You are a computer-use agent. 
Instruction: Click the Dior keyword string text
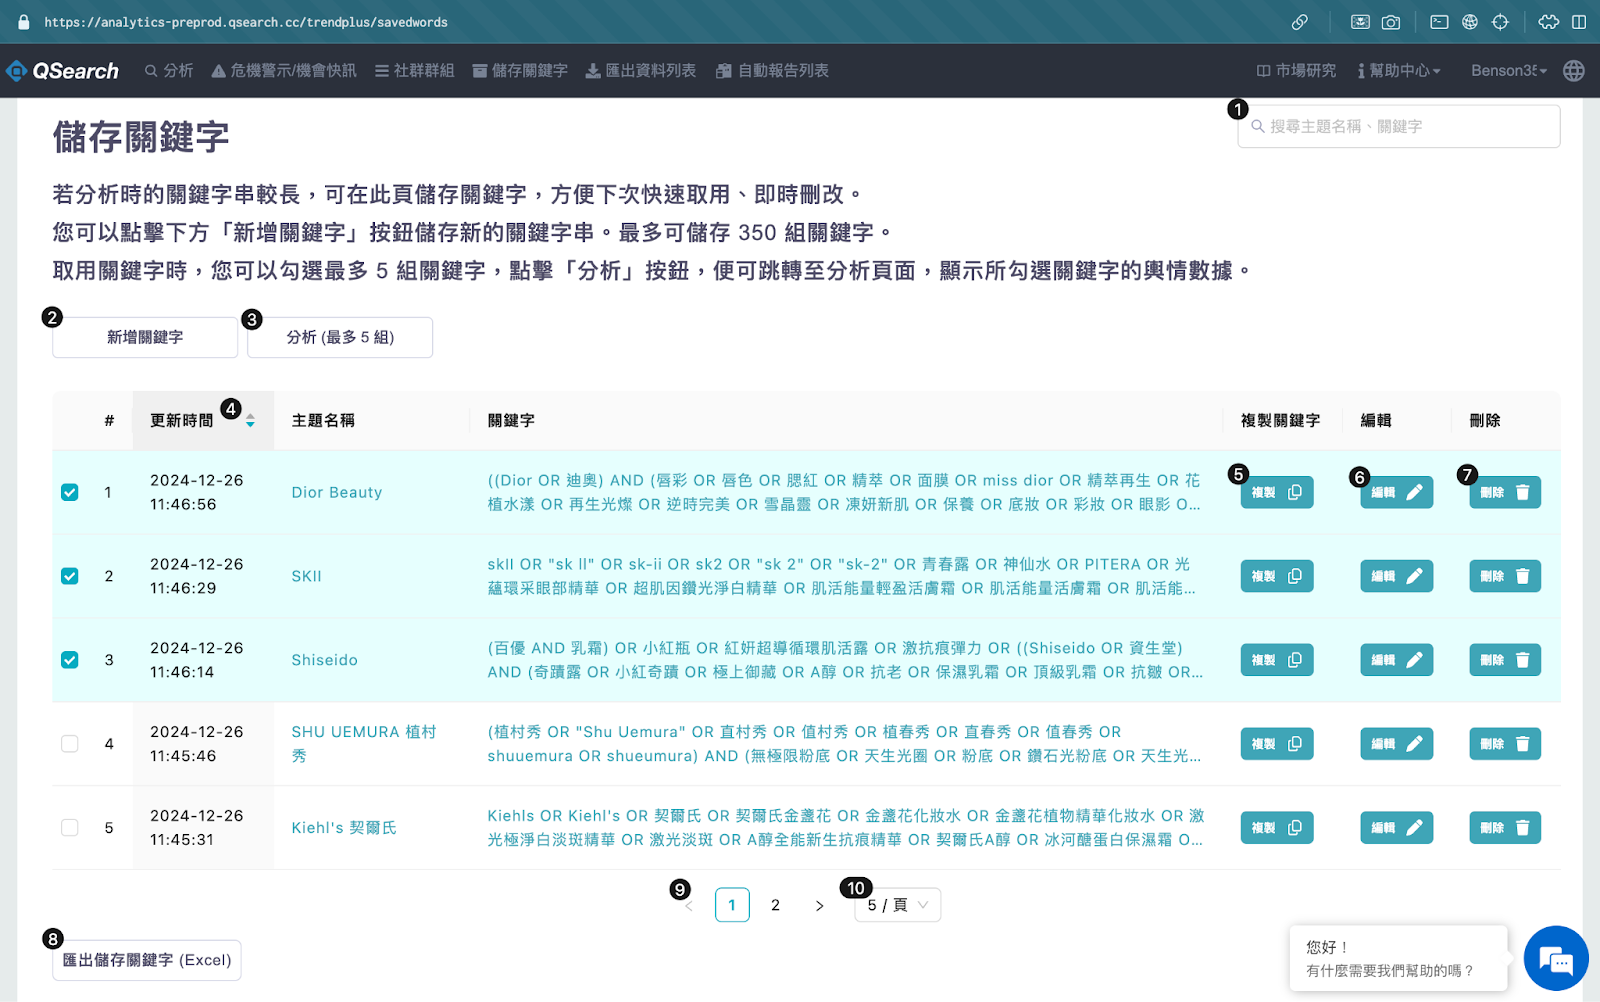pyautogui.click(x=845, y=492)
